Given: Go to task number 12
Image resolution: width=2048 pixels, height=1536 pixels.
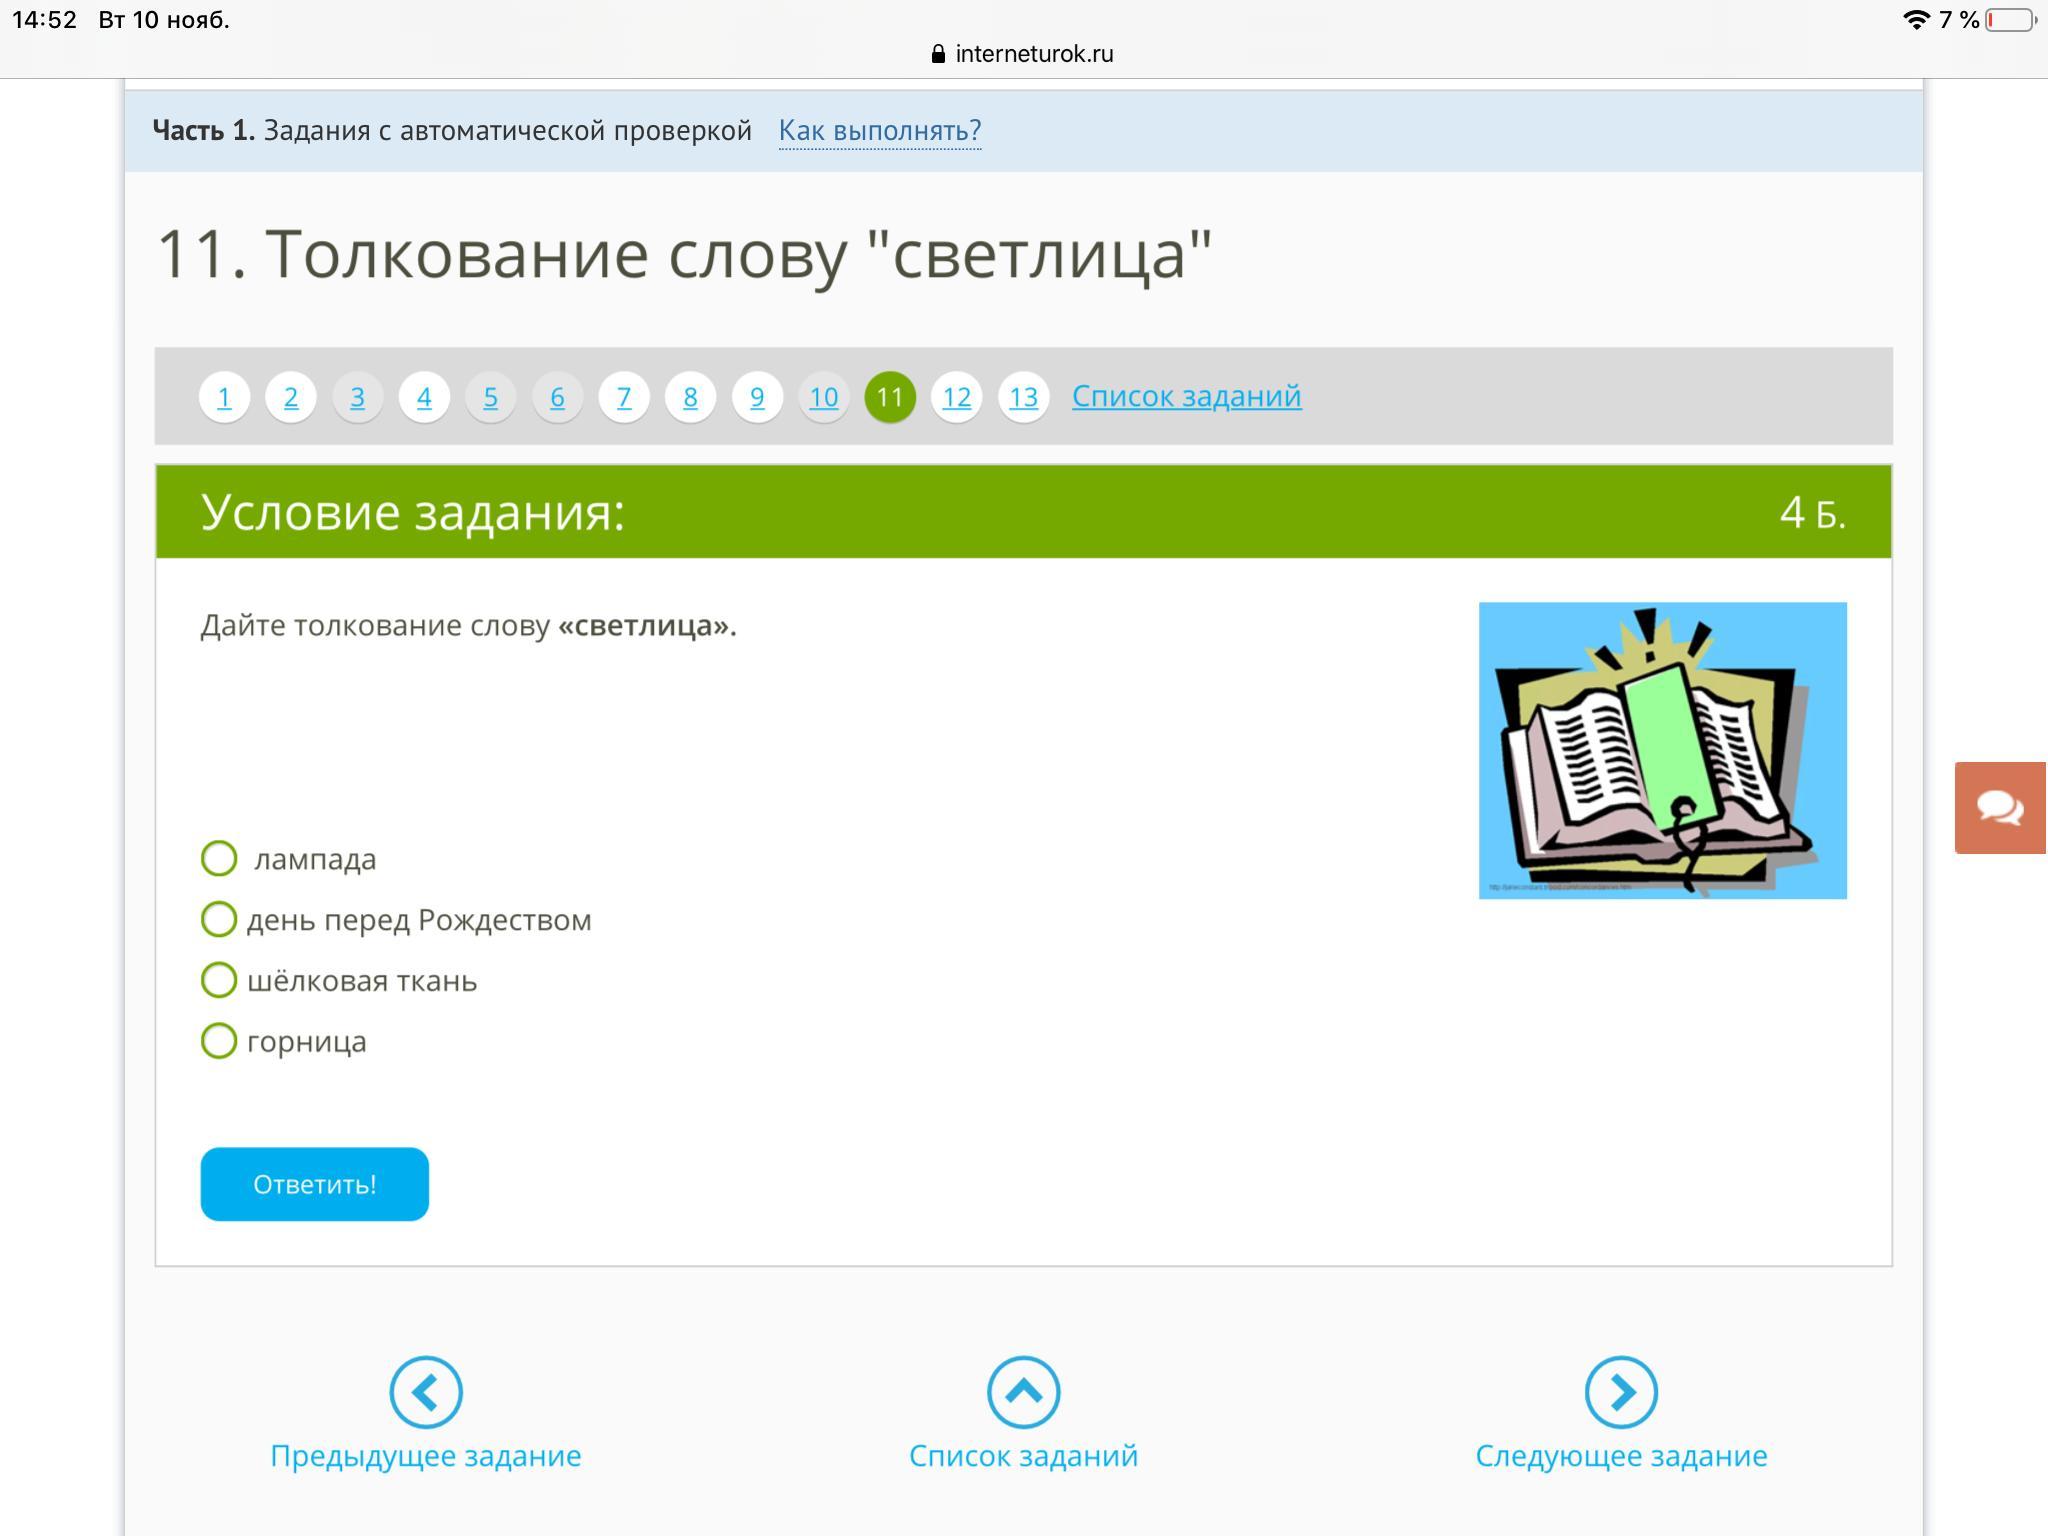Looking at the screenshot, I should pyautogui.click(x=956, y=397).
